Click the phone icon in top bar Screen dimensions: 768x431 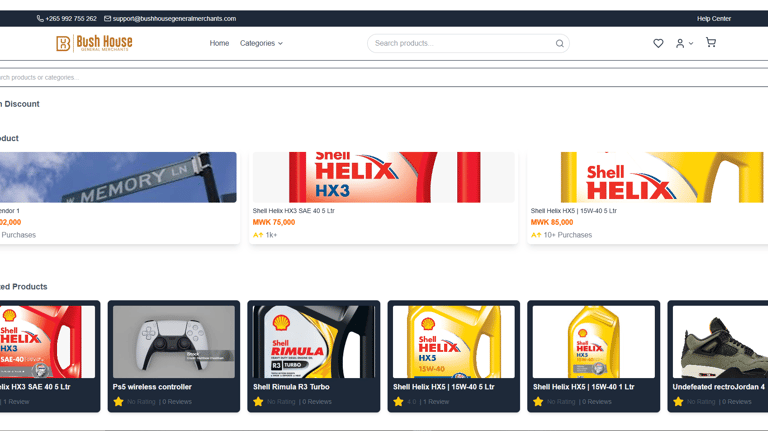40,19
